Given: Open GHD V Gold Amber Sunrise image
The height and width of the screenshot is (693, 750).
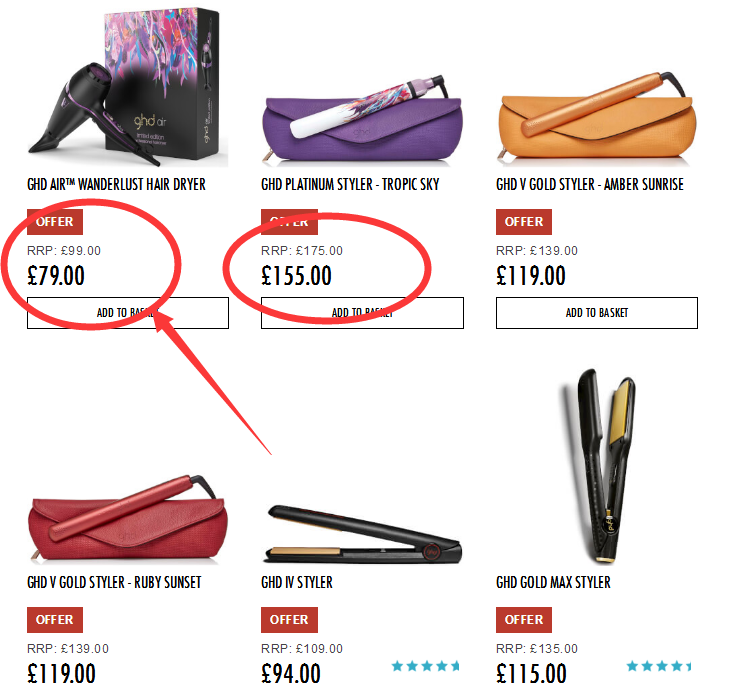Looking at the screenshot, I should coord(596,117).
